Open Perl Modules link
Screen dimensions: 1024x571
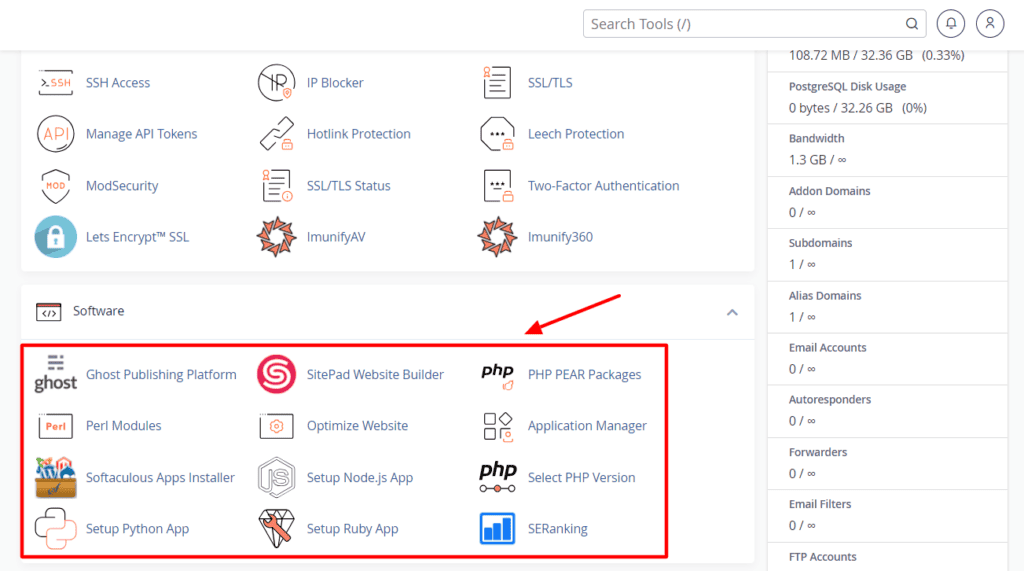[x=123, y=426]
